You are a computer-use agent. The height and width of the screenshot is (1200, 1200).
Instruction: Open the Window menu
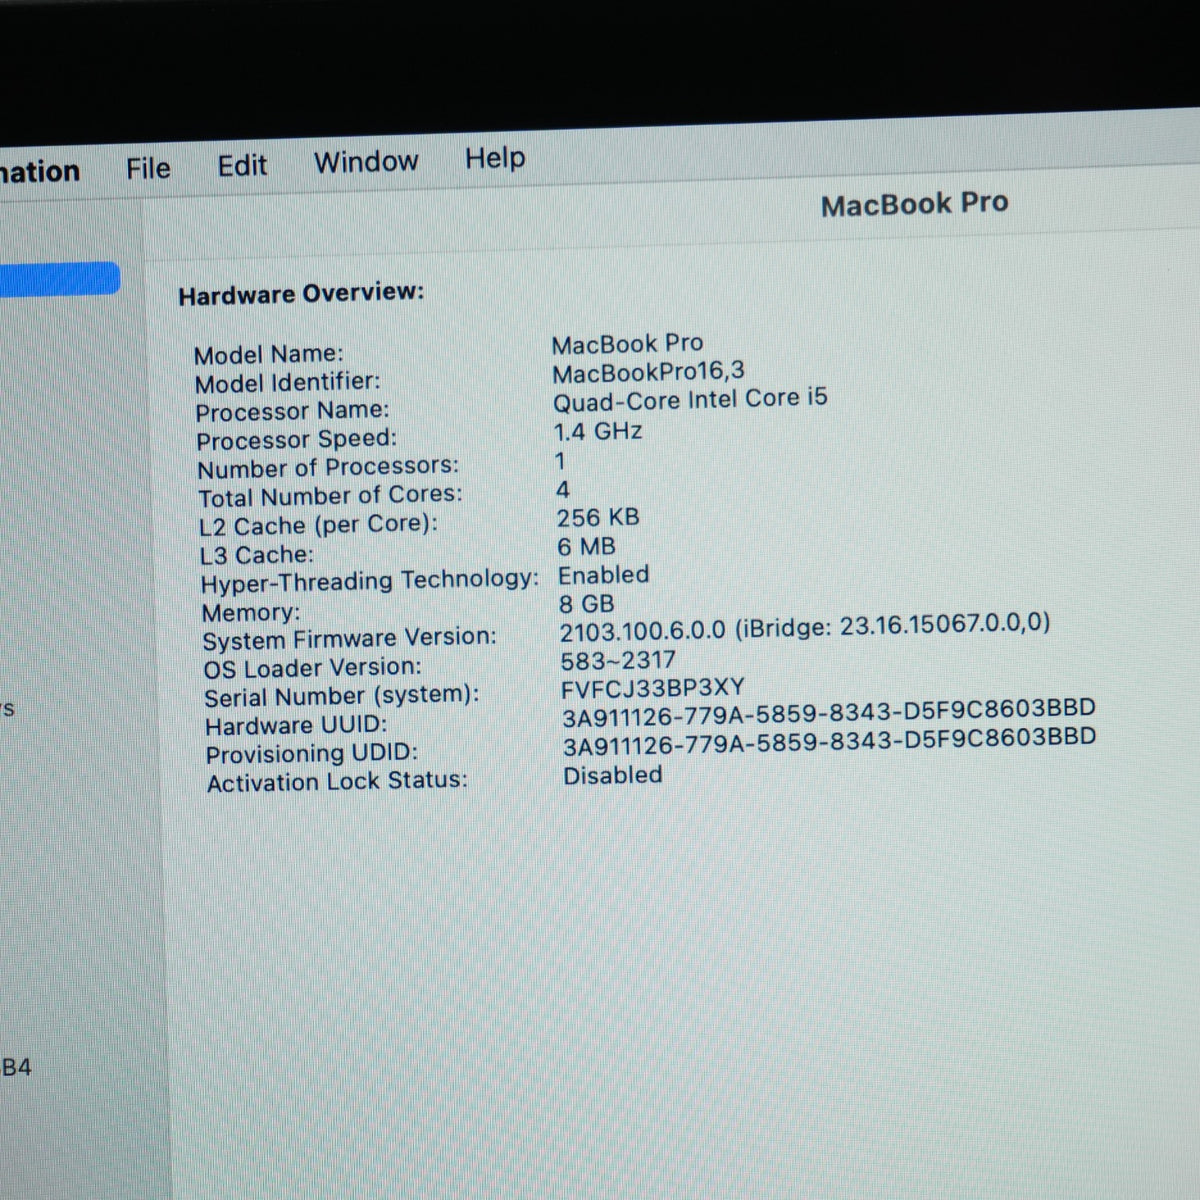click(366, 162)
